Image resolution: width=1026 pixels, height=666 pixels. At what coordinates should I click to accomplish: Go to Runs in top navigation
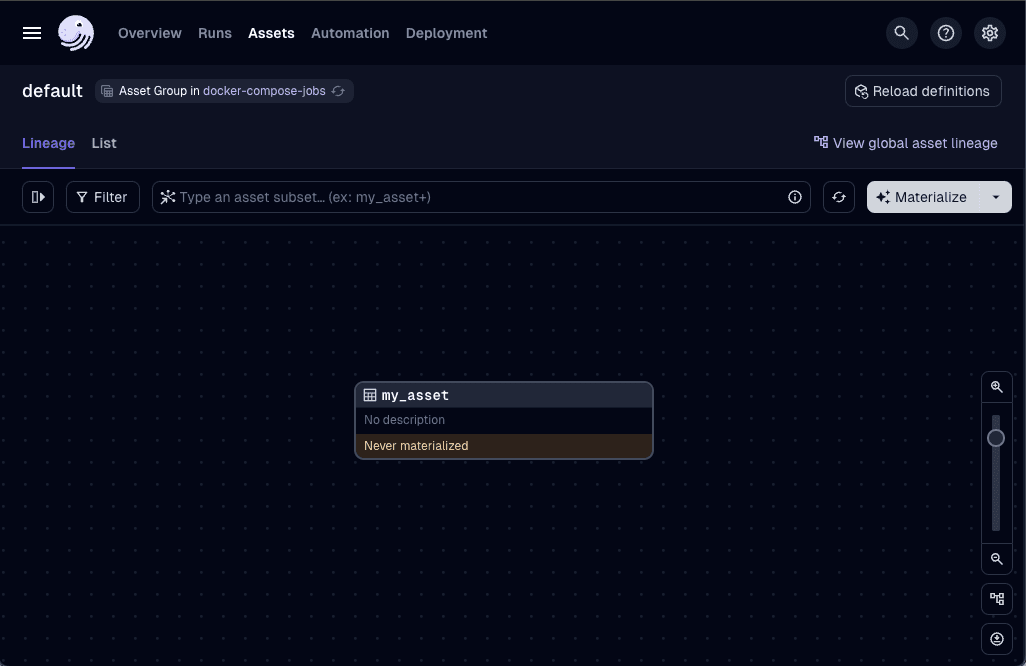coord(215,33)
